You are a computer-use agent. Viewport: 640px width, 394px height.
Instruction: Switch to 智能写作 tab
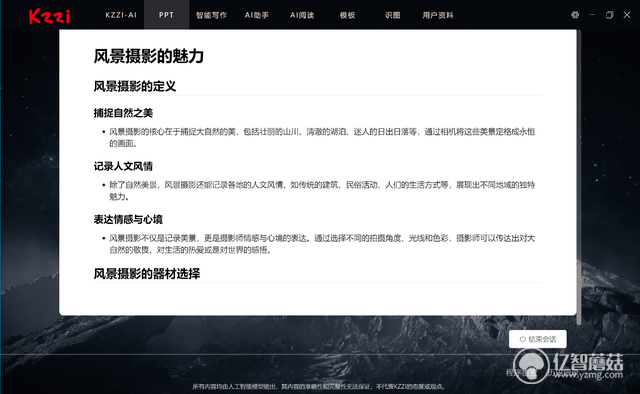(x=211, y=15)
